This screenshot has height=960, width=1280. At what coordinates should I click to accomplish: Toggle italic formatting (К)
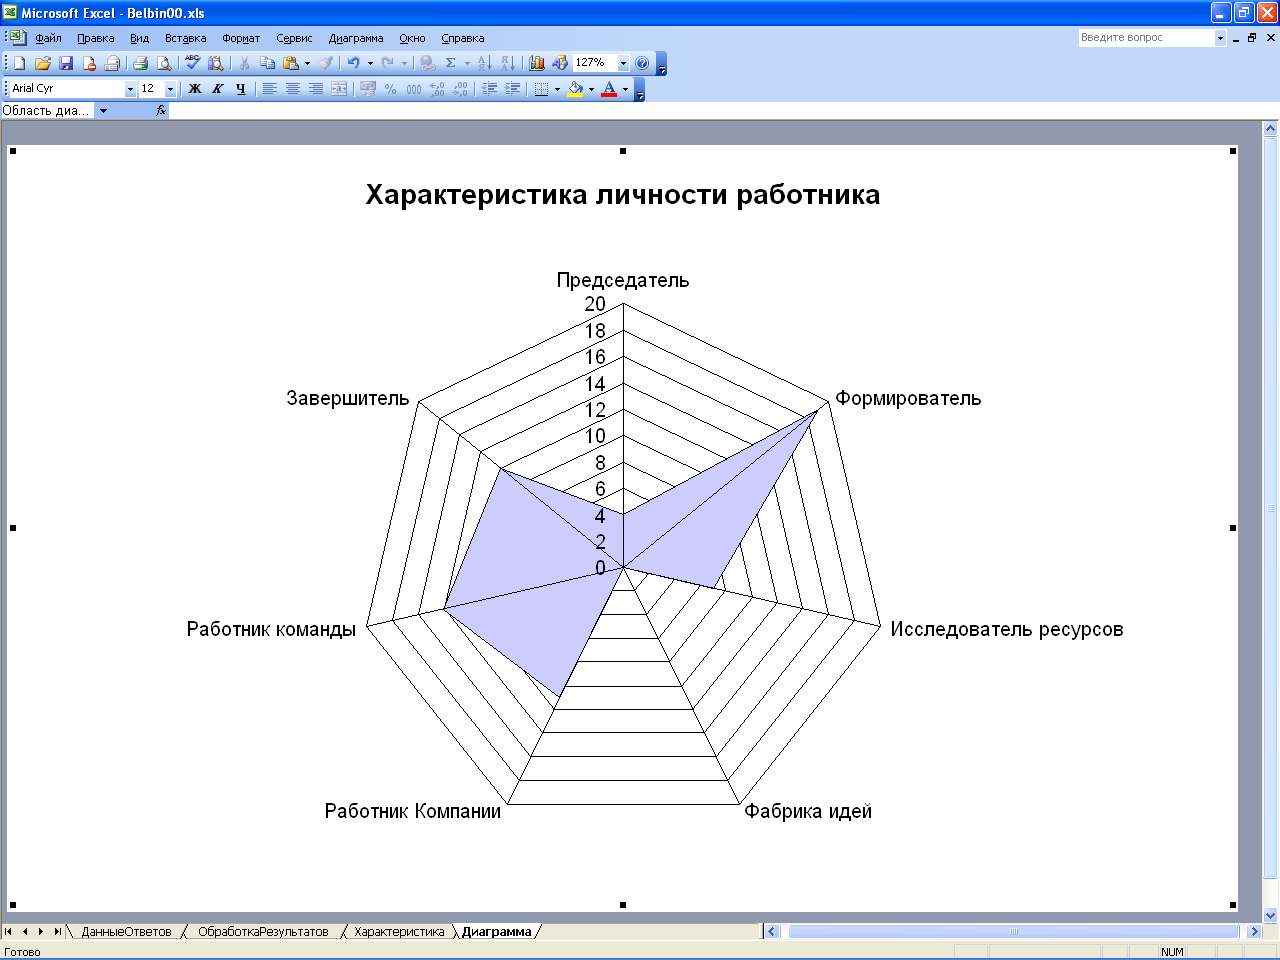point(217,89)
